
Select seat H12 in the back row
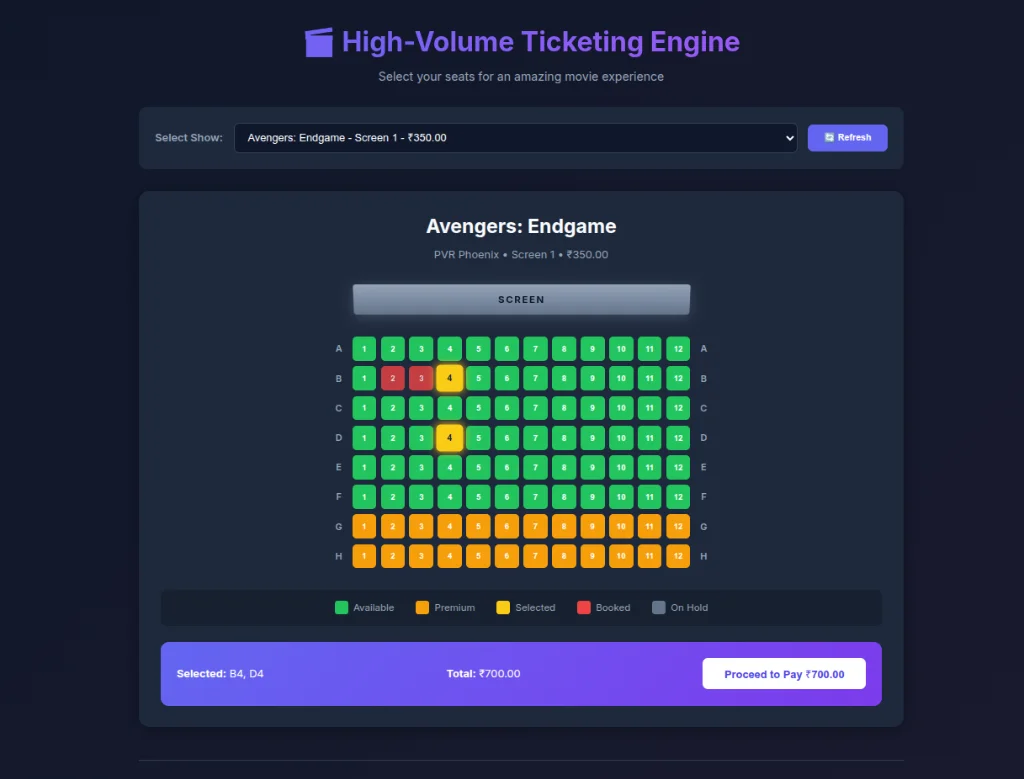(x=678, y=555)
